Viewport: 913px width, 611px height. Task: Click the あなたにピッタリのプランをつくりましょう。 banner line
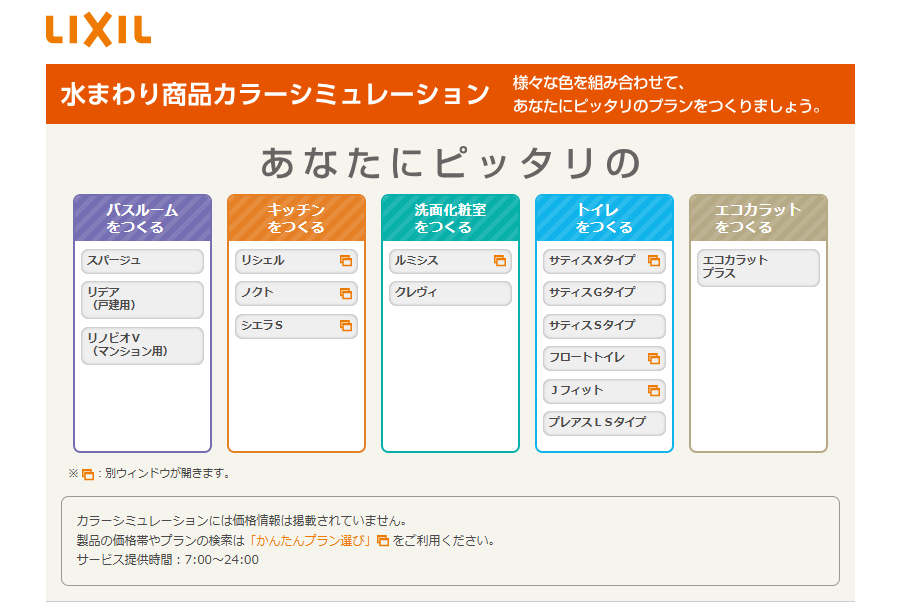tap(668, 106)
